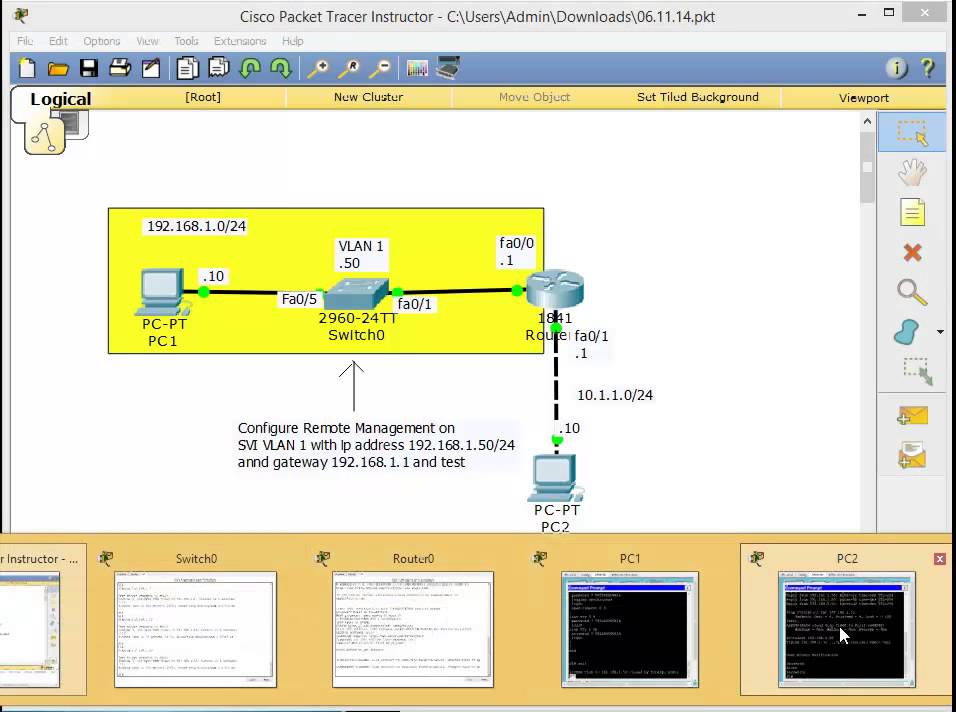
Task: Click the Network Information icon
Action: point(896,68)
